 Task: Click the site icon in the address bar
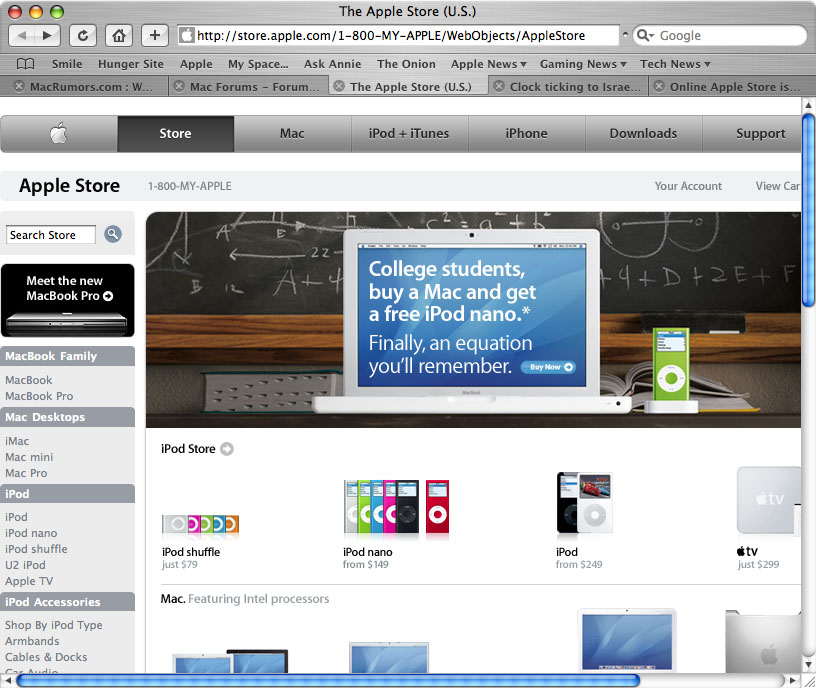(187, 35)
